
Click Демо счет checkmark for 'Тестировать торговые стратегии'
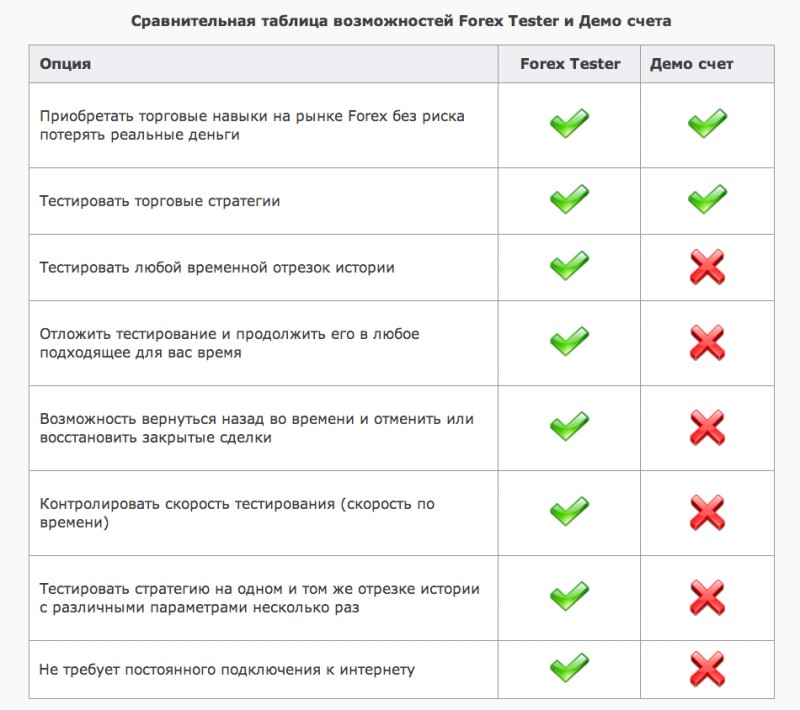(707, 200)
